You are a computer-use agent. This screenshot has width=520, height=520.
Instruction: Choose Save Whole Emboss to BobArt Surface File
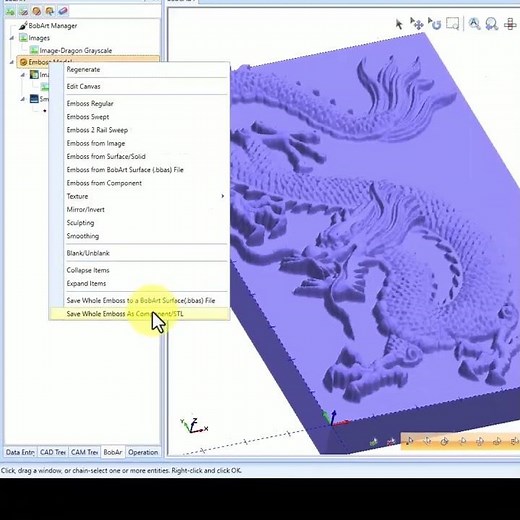tap(141, 300)
